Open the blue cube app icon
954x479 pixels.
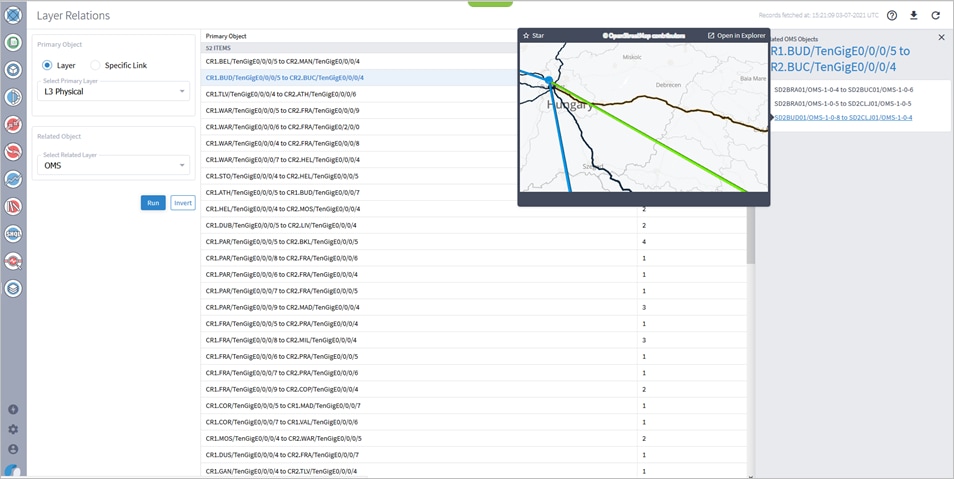coord(13,70)
